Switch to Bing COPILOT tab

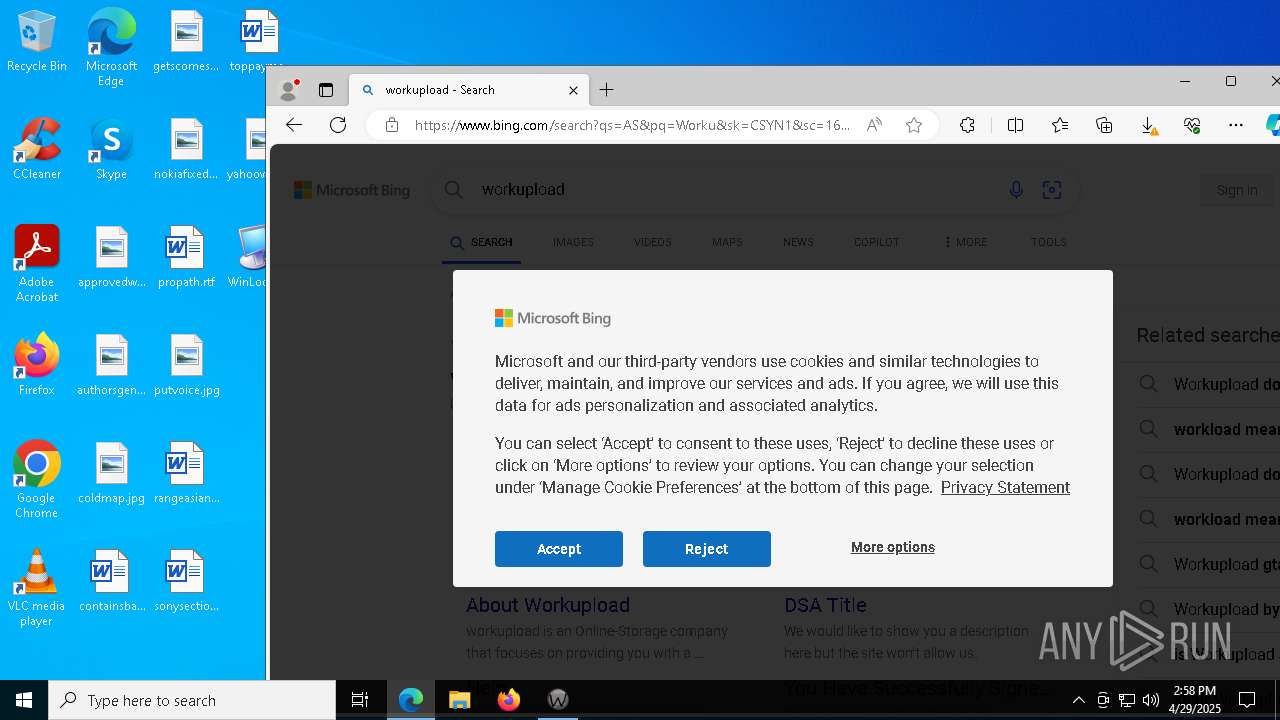point(877,242)
